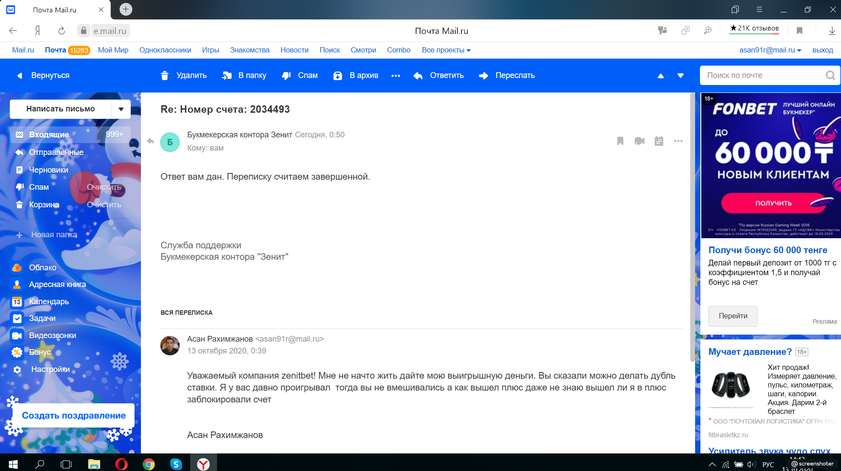Open Combo portal link
The width and height of the screenshot is (841, 471).
(399, 50)
